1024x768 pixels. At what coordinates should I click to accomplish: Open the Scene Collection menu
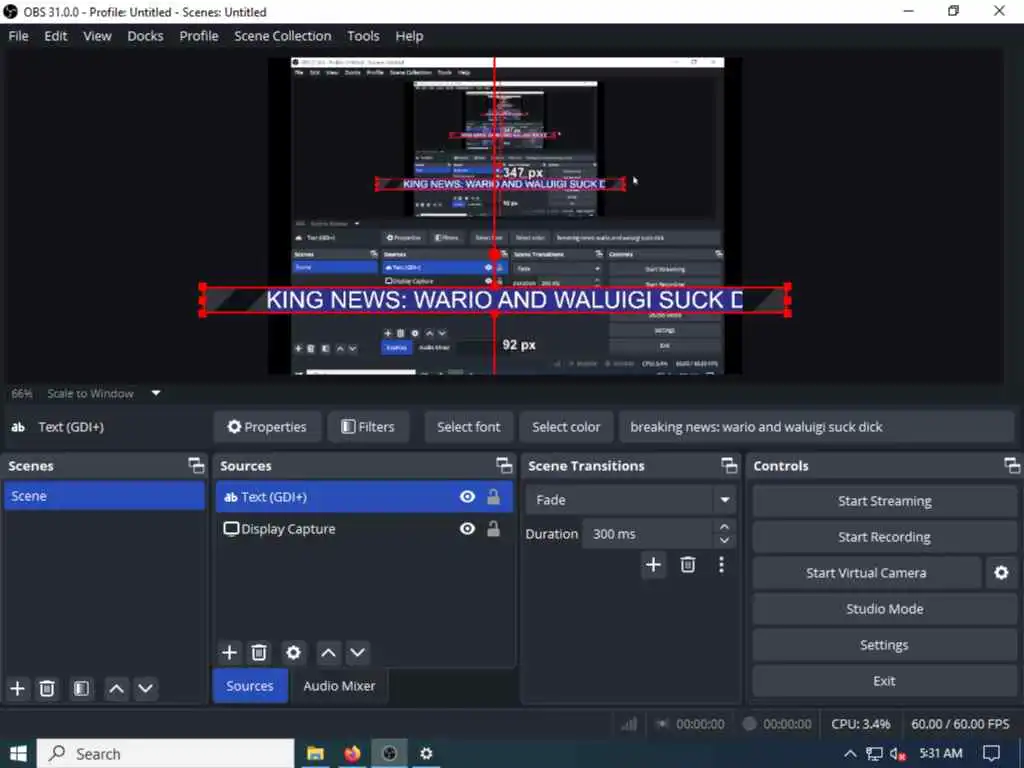click(283, 36)
